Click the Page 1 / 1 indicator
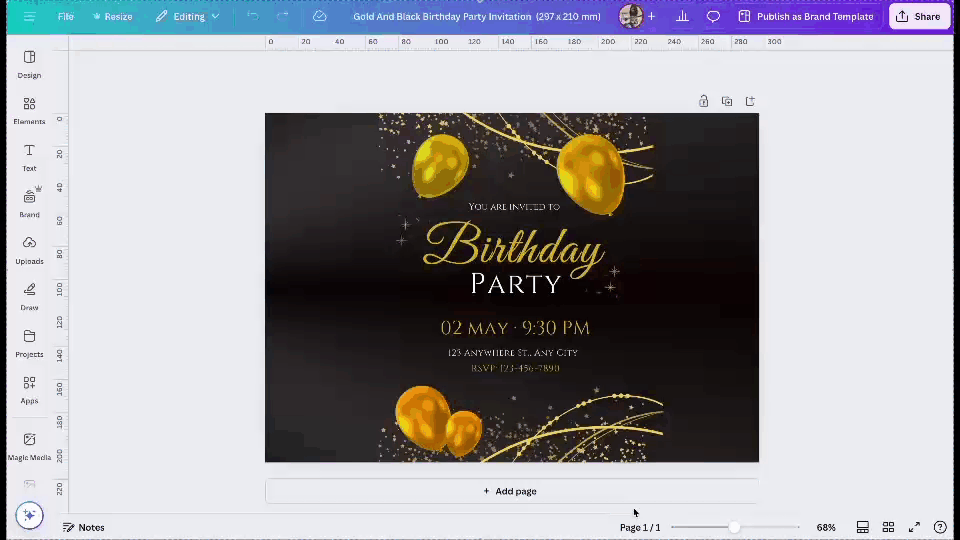Viewport: 960px width, 540px height. pyautogui.click(x=640, y=527)
